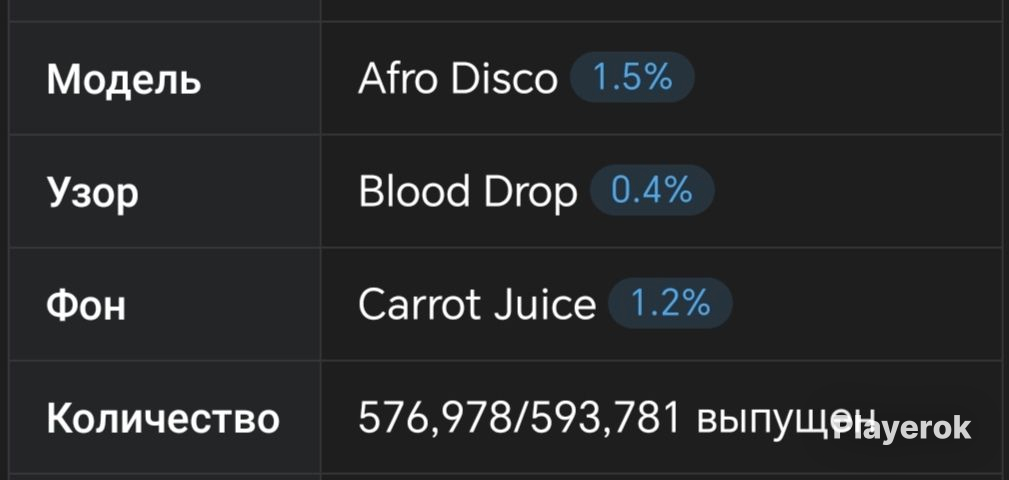Click the 1.5% rarity badge
The height and width of the screenshot is (480, 1009).
coord(632,78)
